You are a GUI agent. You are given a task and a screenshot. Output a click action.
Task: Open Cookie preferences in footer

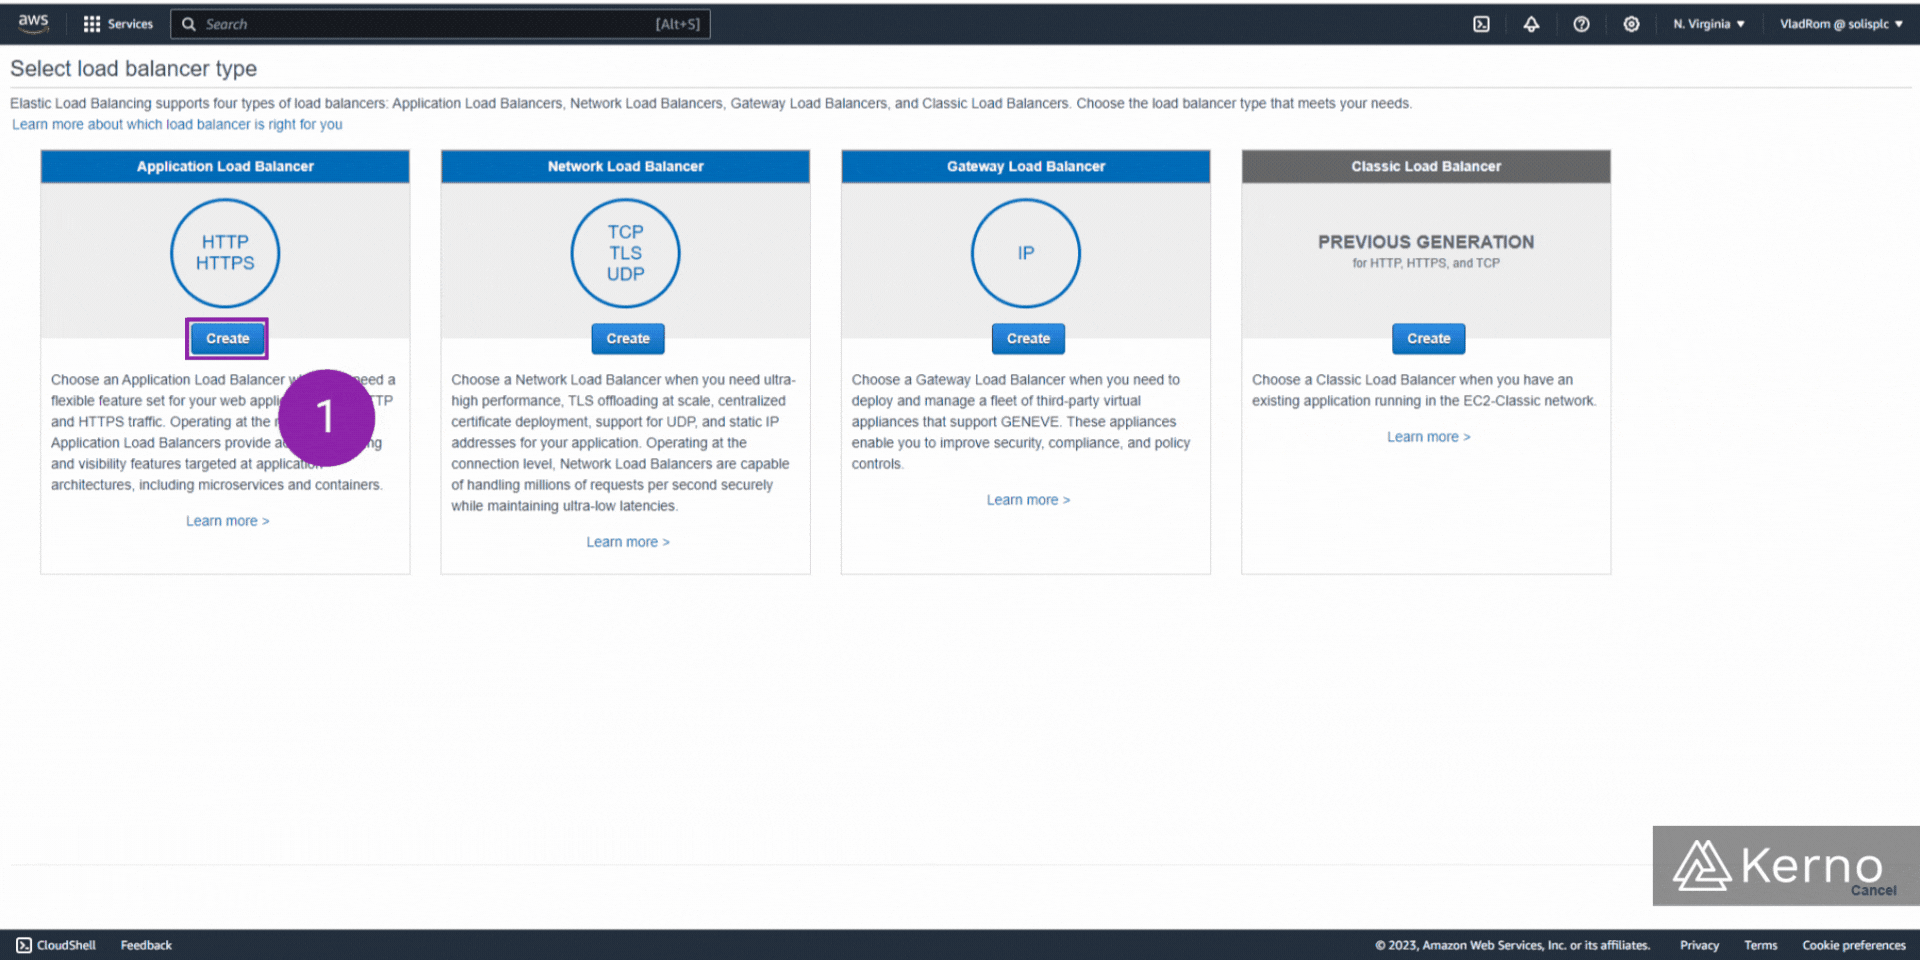1854,945
